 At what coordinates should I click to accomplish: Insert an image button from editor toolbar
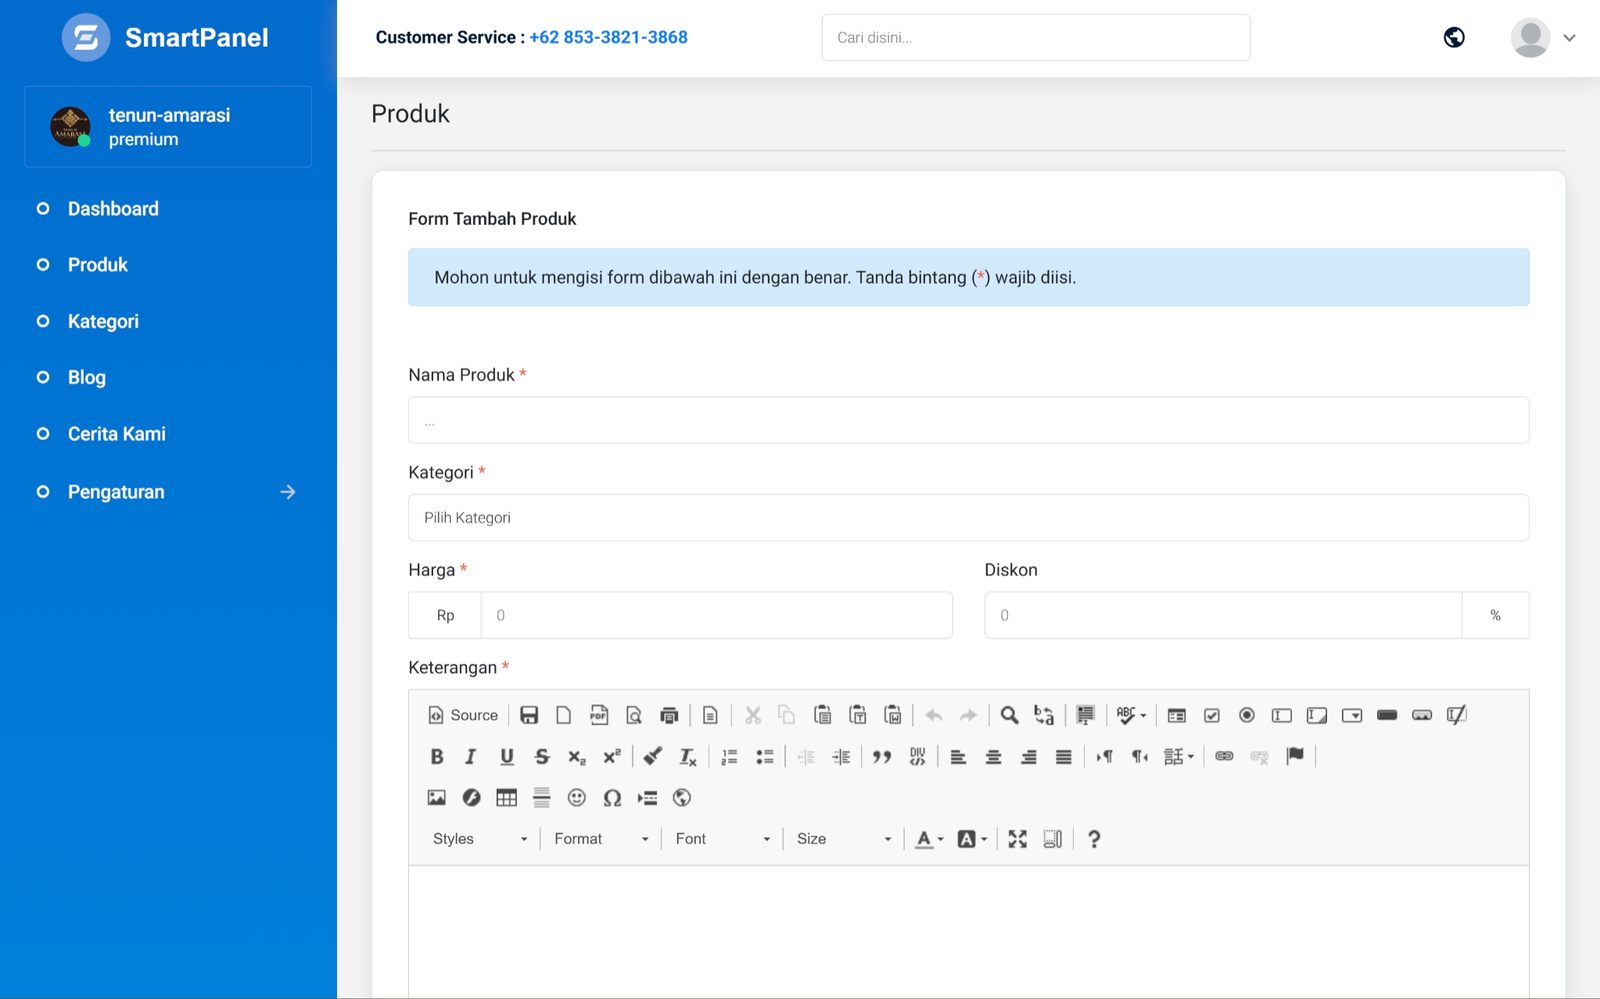pos(1422,715)
